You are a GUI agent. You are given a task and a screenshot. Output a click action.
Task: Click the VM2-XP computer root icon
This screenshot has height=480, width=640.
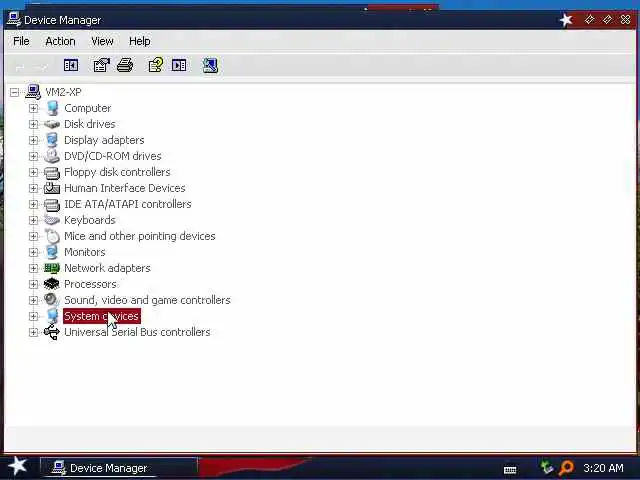point(33,92)
